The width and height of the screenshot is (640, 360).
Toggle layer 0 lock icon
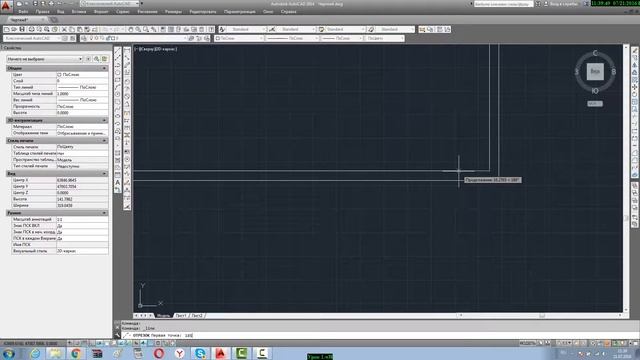click(108, 38)
